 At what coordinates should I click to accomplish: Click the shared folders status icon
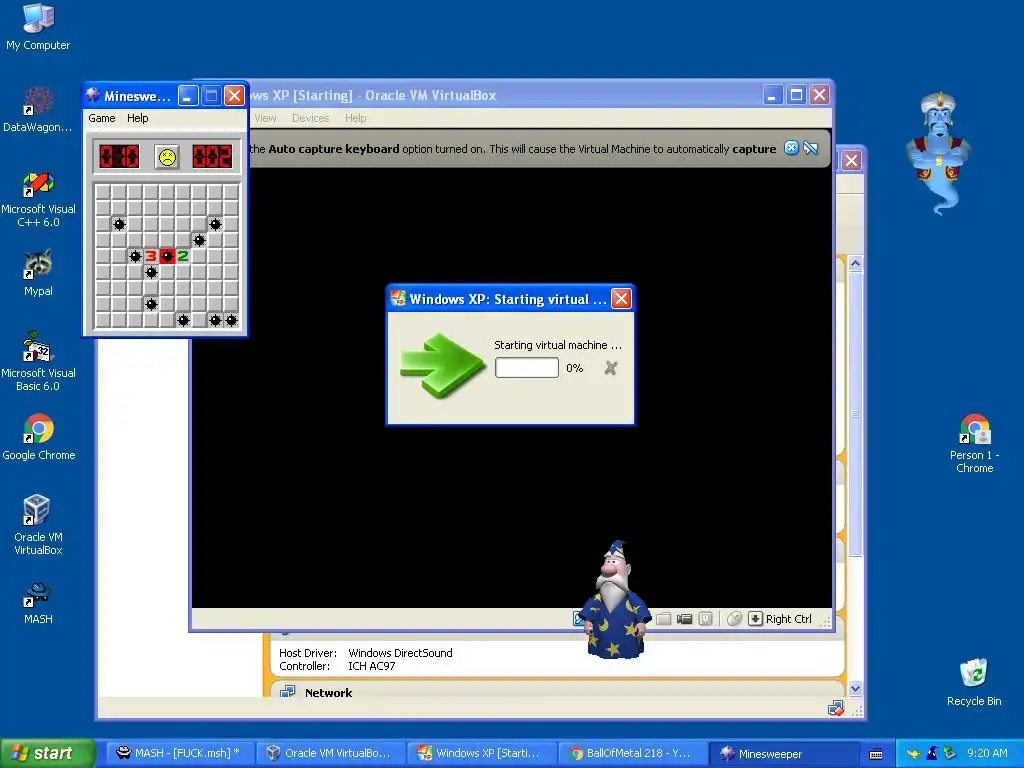pos(664,618)
